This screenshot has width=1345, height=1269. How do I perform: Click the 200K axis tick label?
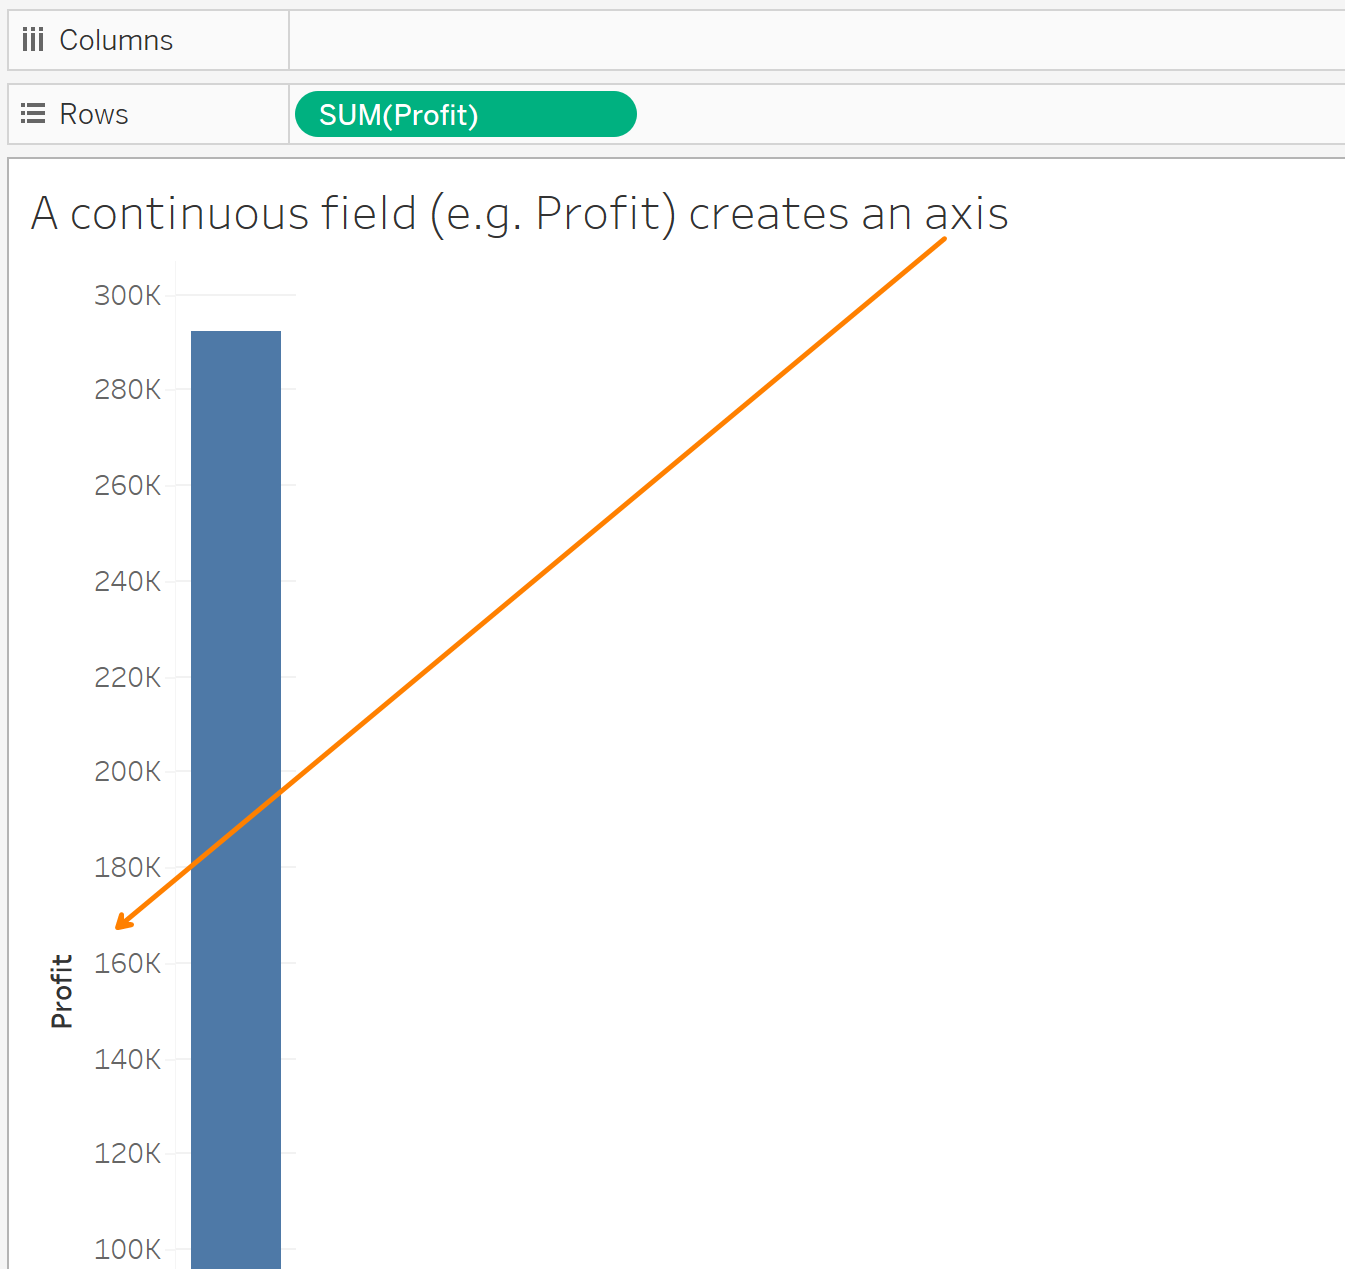127,772
